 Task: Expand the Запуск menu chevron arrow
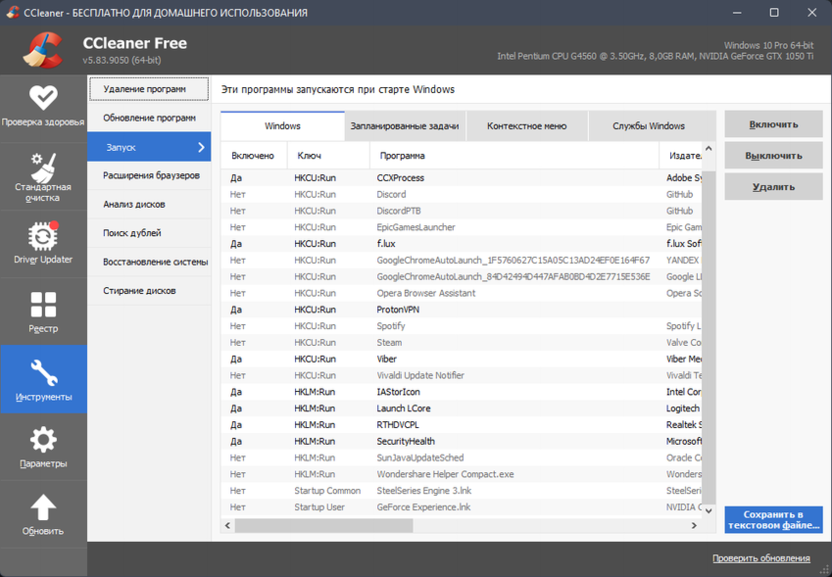click(201, 147)
